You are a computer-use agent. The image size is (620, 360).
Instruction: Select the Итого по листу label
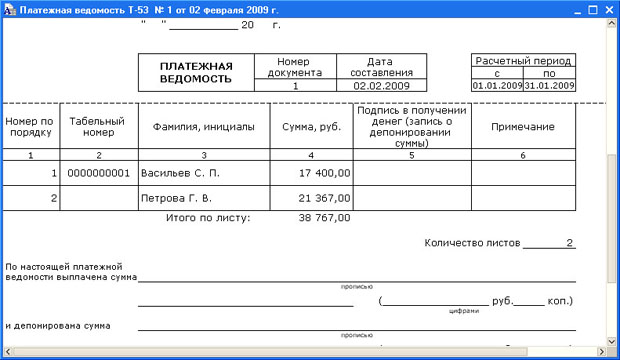pos(208,218)
